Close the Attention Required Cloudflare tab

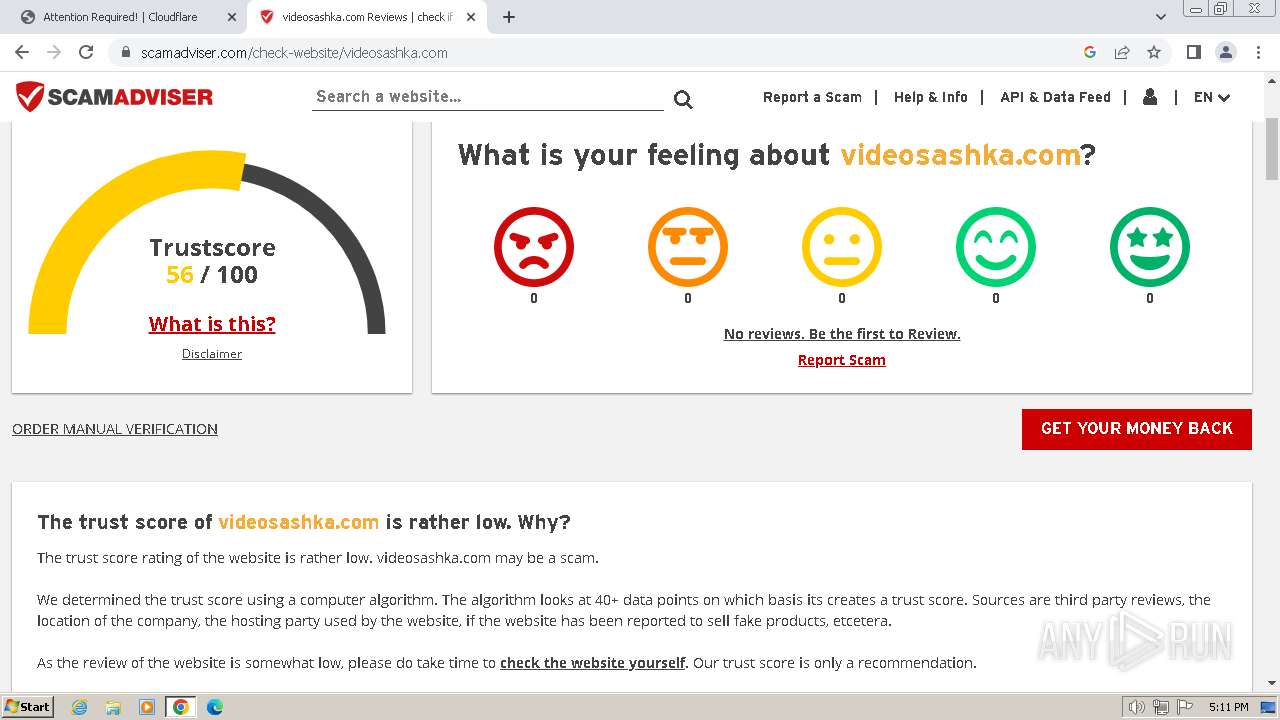point(232,17)
